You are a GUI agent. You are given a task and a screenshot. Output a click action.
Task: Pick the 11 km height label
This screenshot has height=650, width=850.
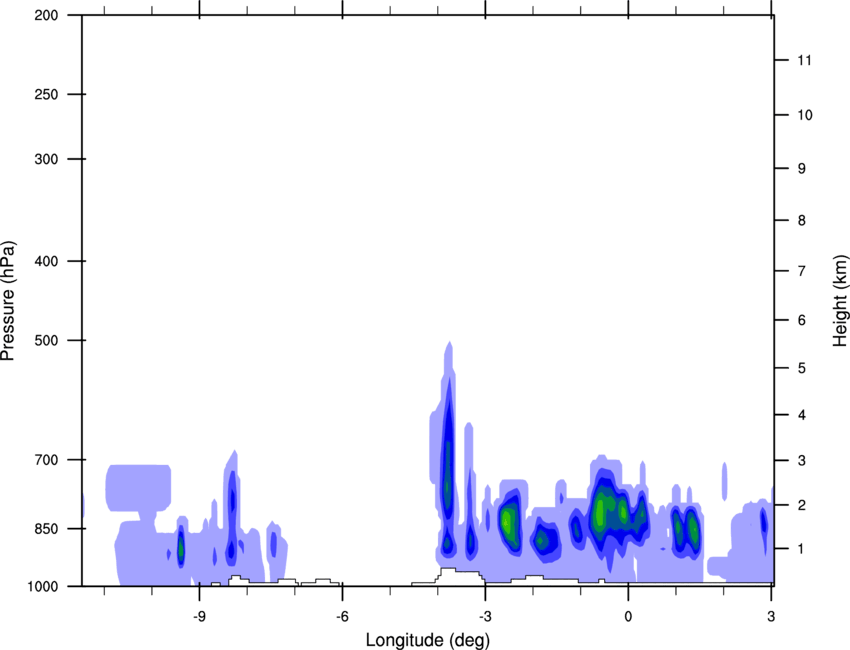point(804,60)
